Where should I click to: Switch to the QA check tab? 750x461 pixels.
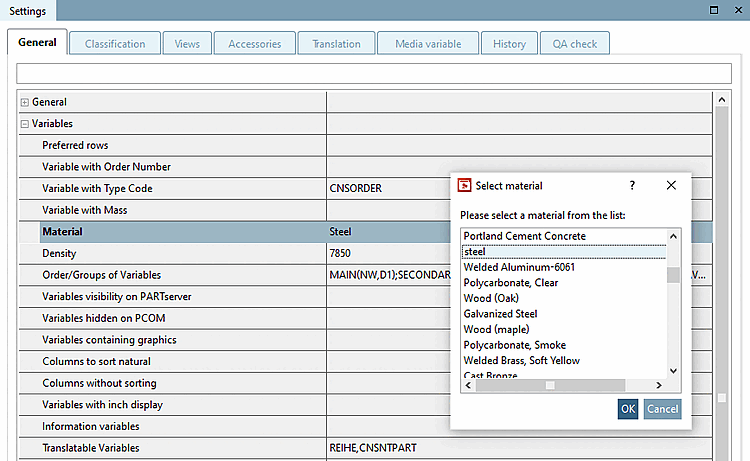coord(575,44)
